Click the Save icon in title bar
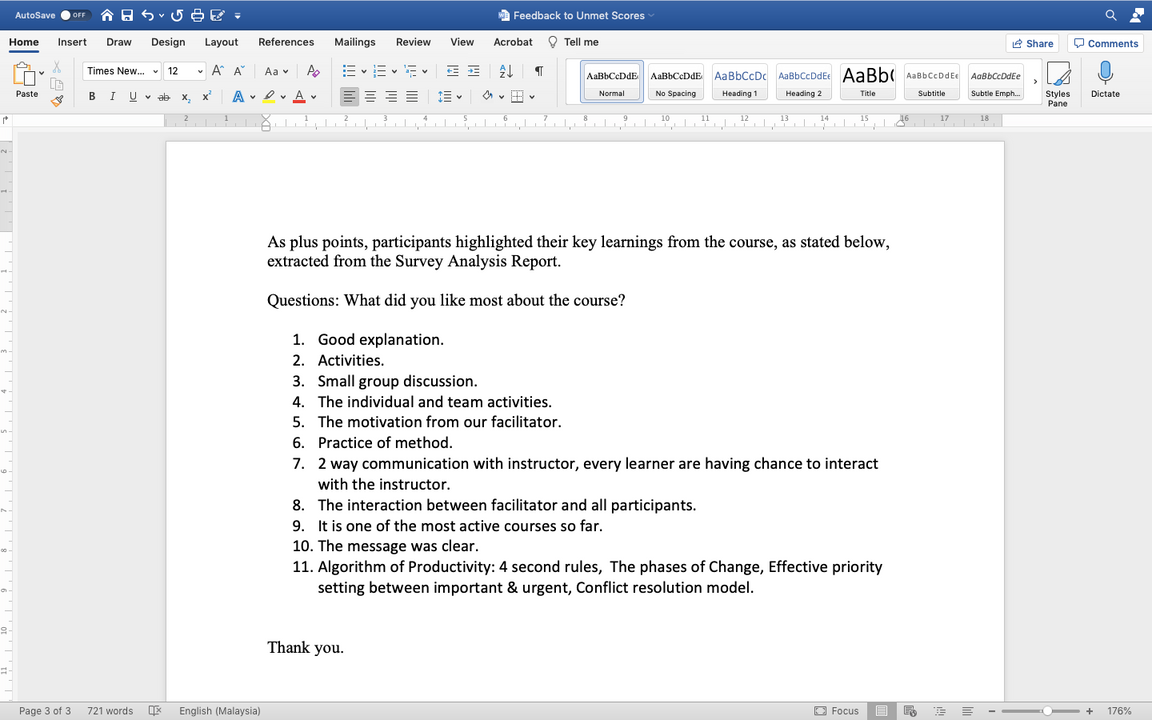This screenshot has width=1152, height=720. pyautogui.click(x=127, y=15)
